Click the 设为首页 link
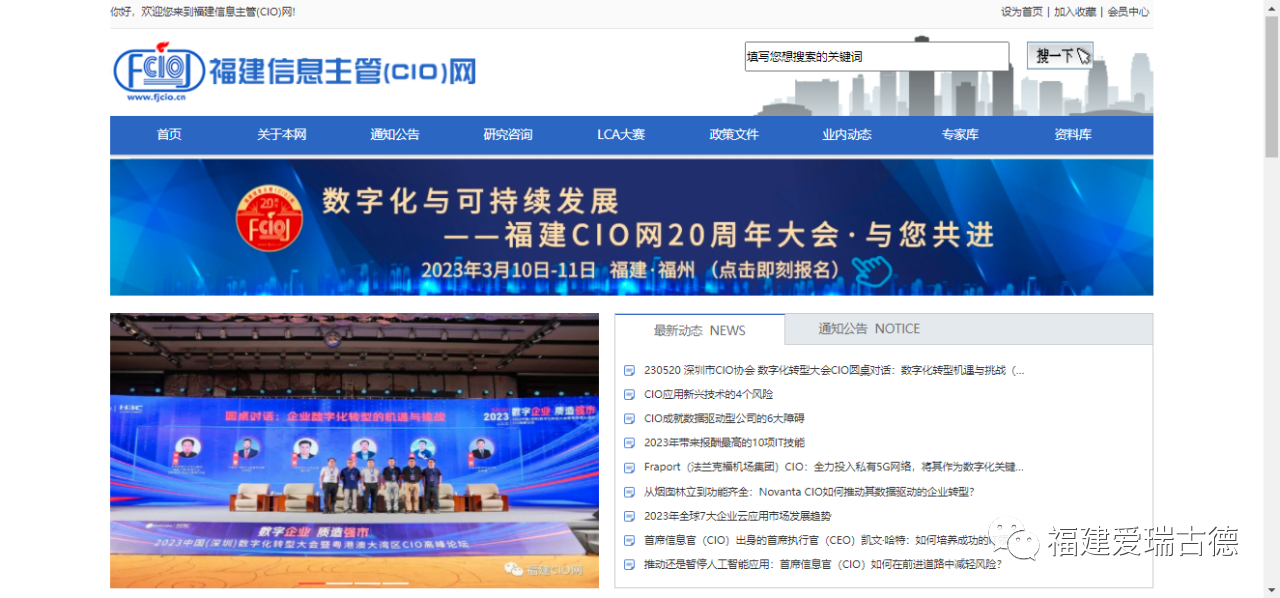This screenshot has height=598, width=1280. coord(1021,12)
